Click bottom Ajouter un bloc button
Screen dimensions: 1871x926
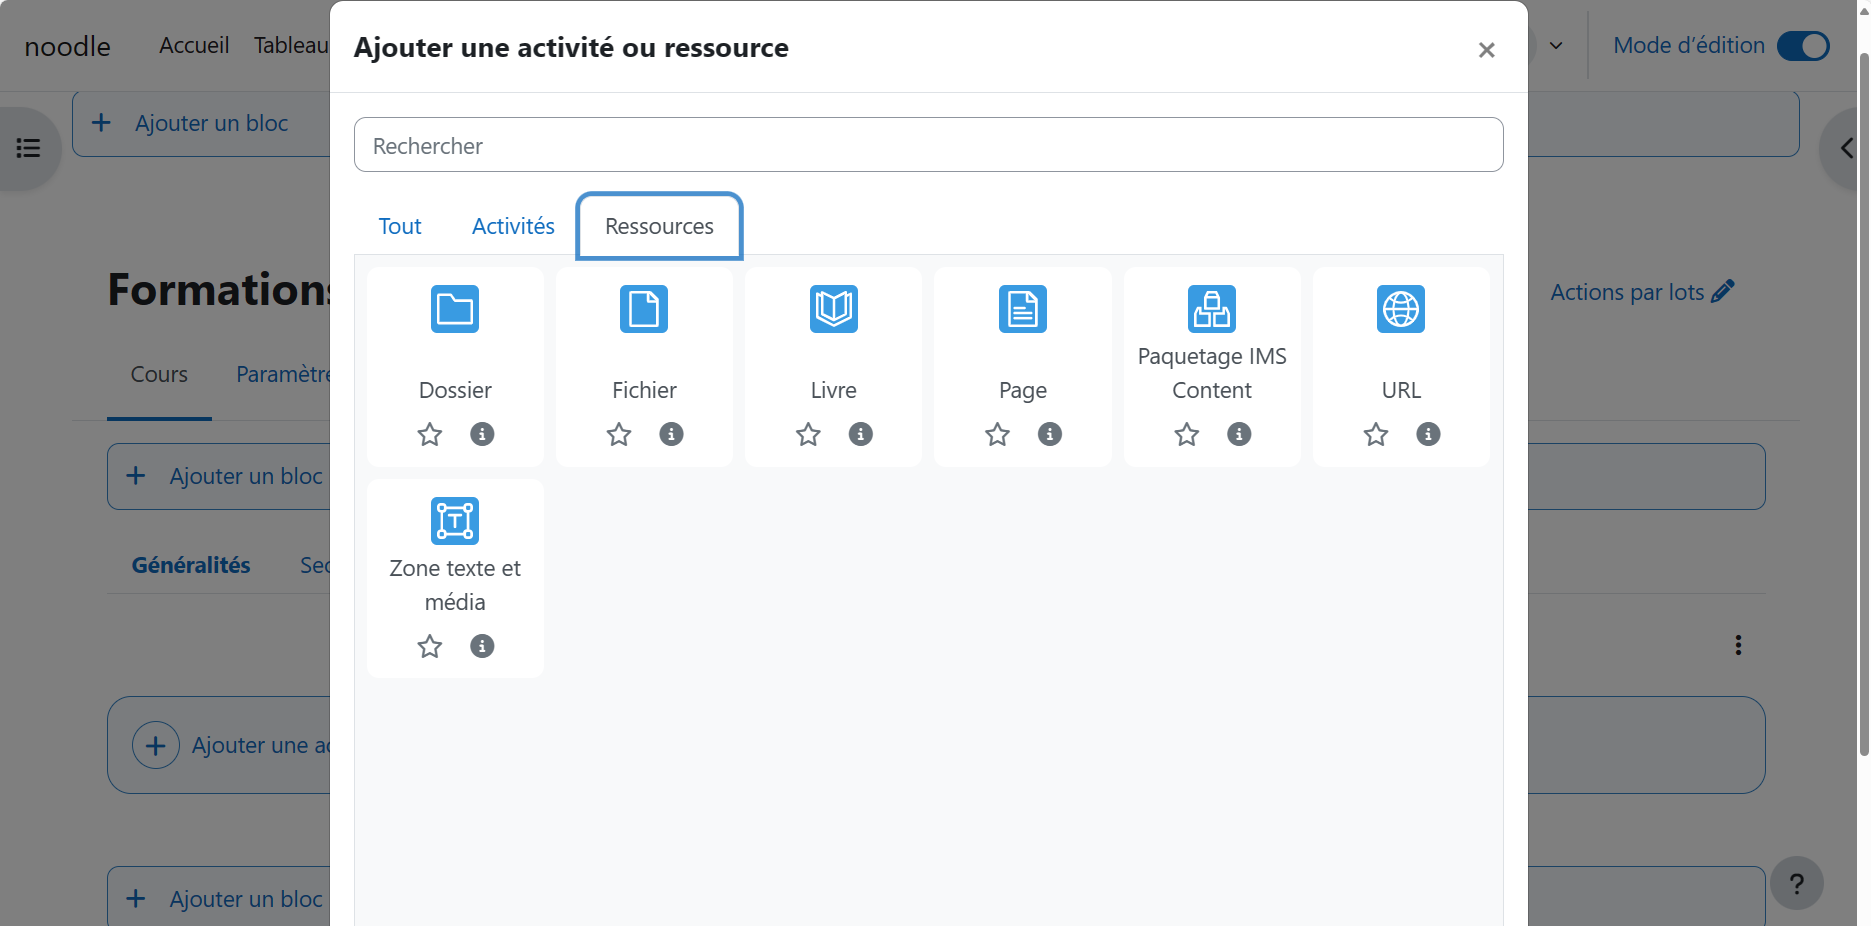219,897
